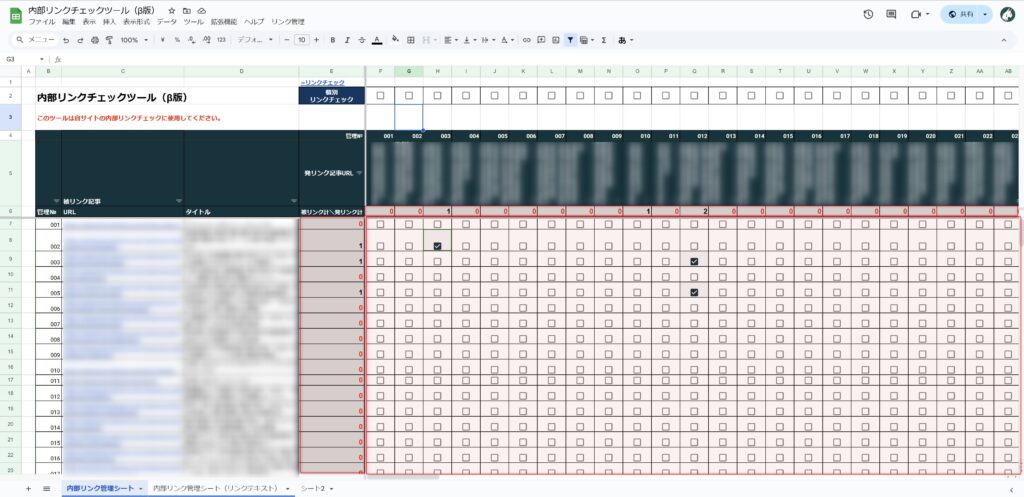The width and height of the screenshot is (1024, 497).
Task: Switch to the シート2 tab
Action: (x=316, y=488)
